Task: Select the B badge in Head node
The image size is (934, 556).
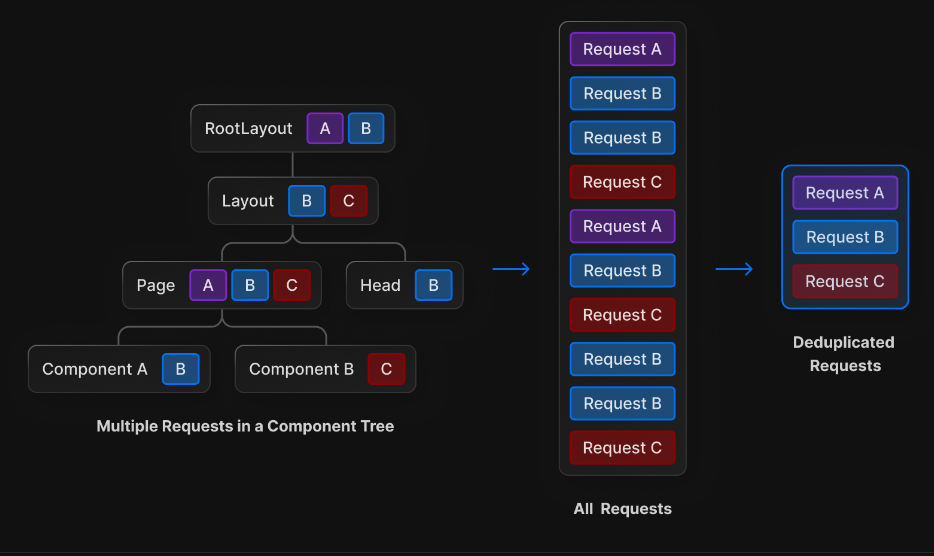Action: pyautogui.click(x=434, y=285)
